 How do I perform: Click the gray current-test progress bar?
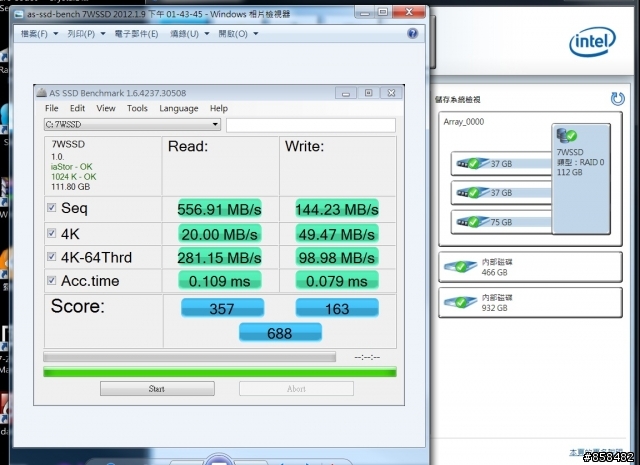(190, 357)
